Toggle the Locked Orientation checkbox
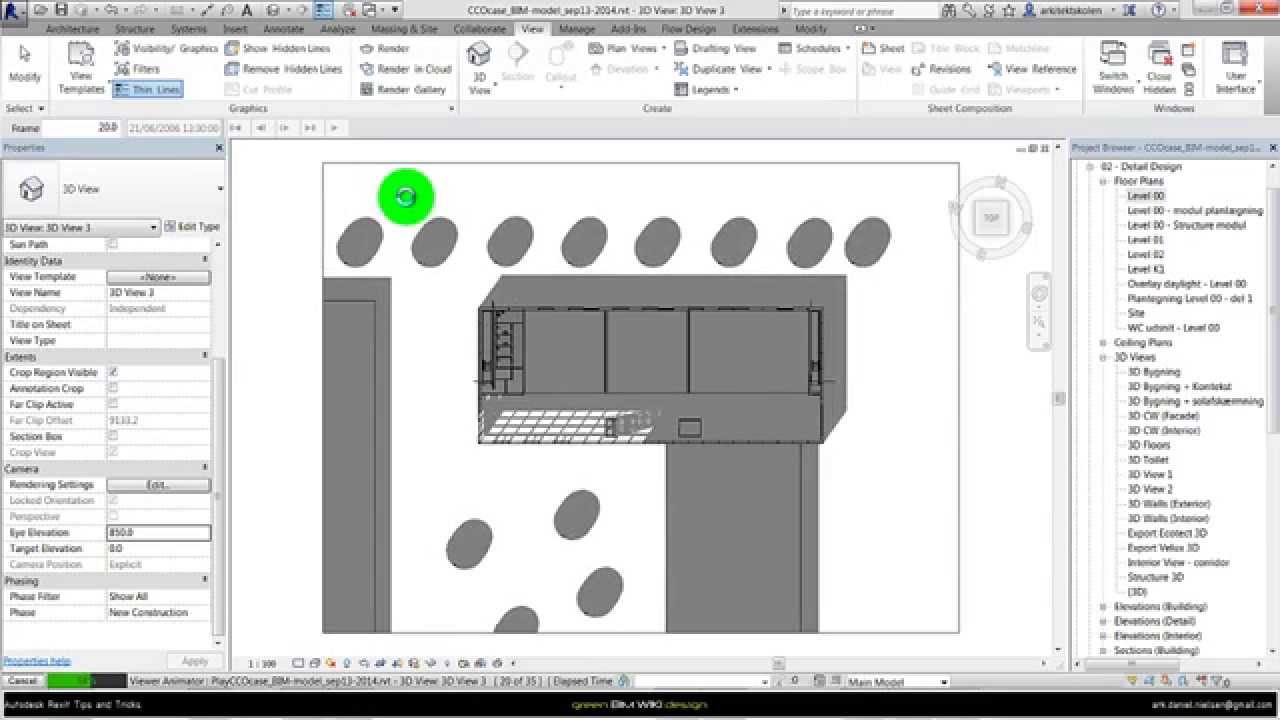1280x720 pixels. click(x=113, y=500)
